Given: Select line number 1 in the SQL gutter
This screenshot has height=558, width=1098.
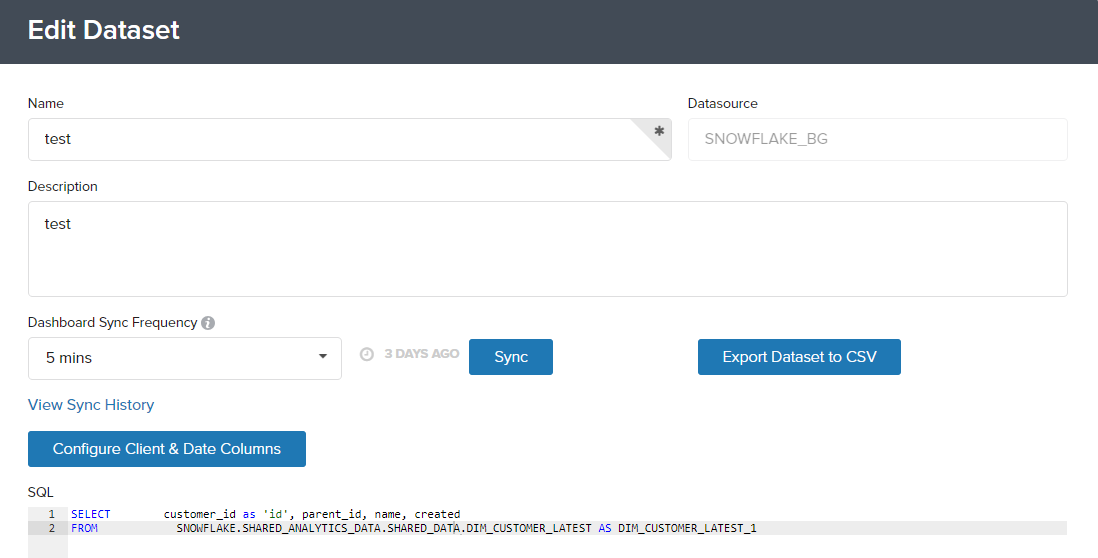Looking at the screenshot, I should pos(51,514).
